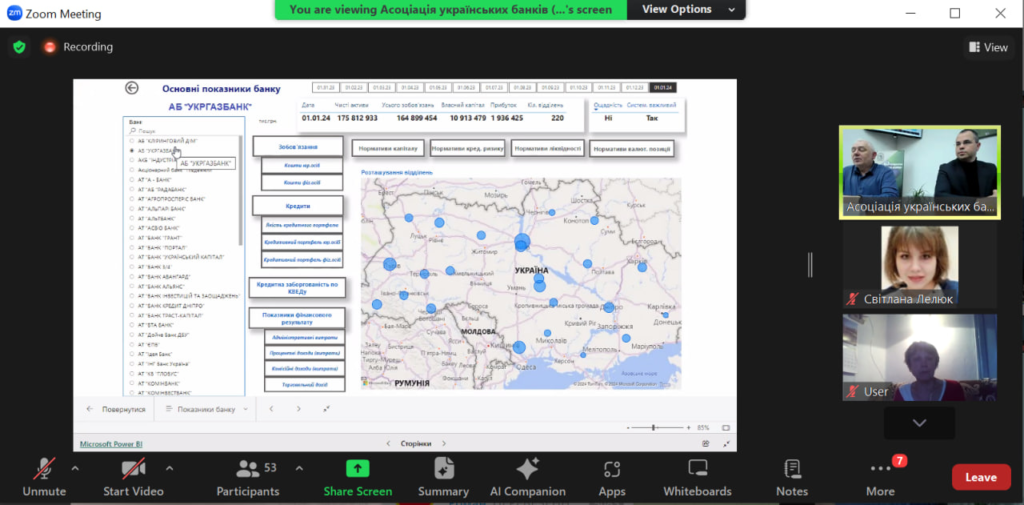
Task: Click the Power BI full-screen arrows icon
Action: pos(327,409)
